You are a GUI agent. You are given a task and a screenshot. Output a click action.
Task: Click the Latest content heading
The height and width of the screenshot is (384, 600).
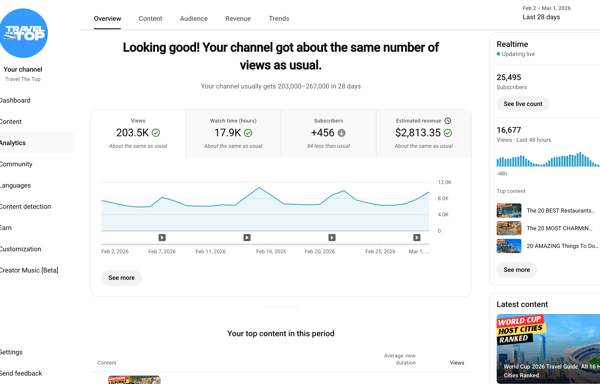pyautogui.click(x=522, y=304)
